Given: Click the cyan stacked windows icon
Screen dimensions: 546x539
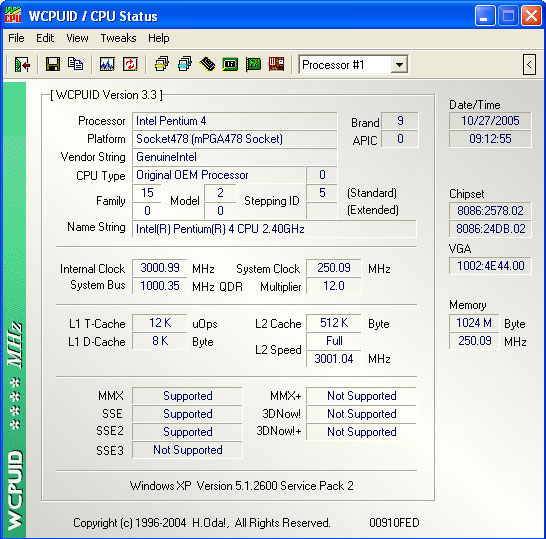Looking at the screenshot, I should coord(185,64).
